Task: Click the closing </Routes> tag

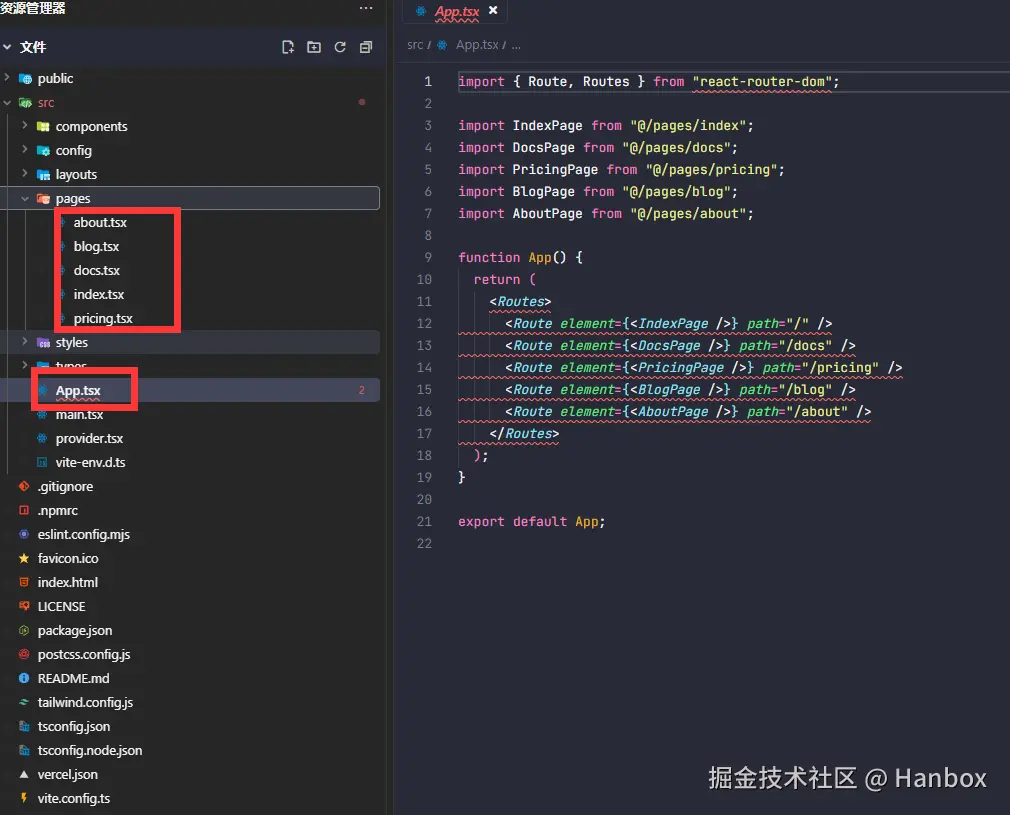Action: tap(524, 434)
